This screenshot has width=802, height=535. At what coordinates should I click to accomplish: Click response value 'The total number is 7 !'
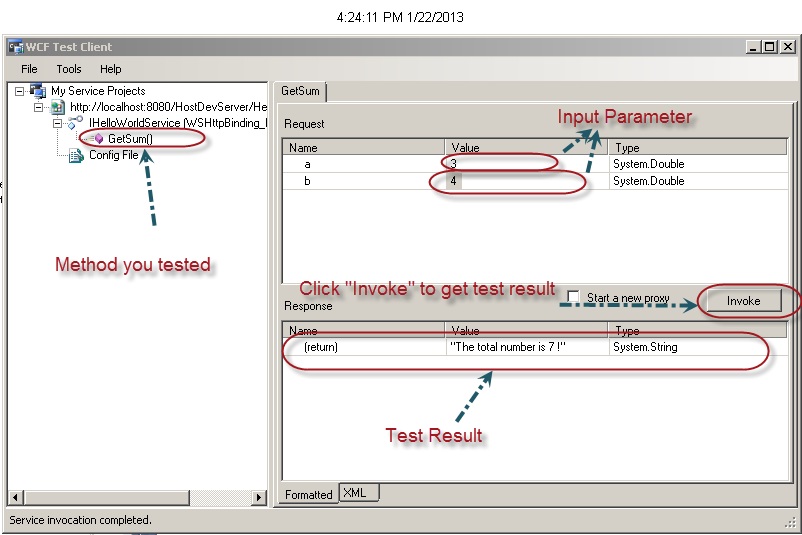tap(507, 347)
